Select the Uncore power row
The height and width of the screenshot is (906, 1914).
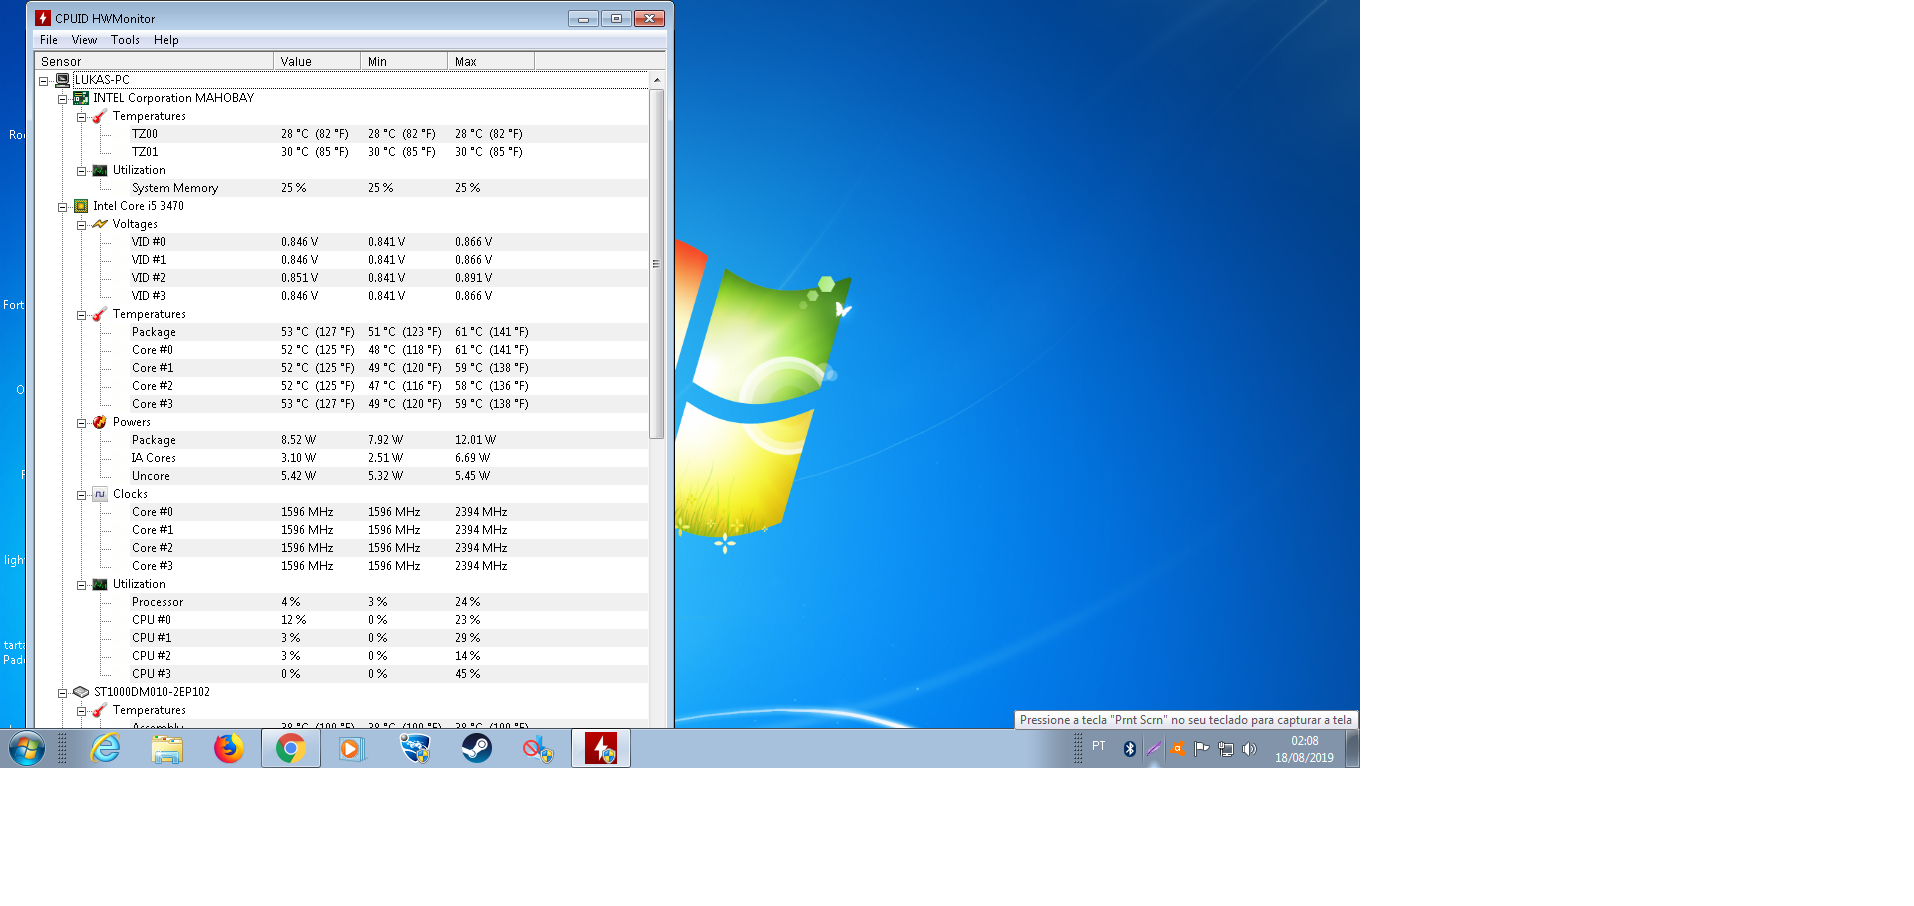coord(342,476)
